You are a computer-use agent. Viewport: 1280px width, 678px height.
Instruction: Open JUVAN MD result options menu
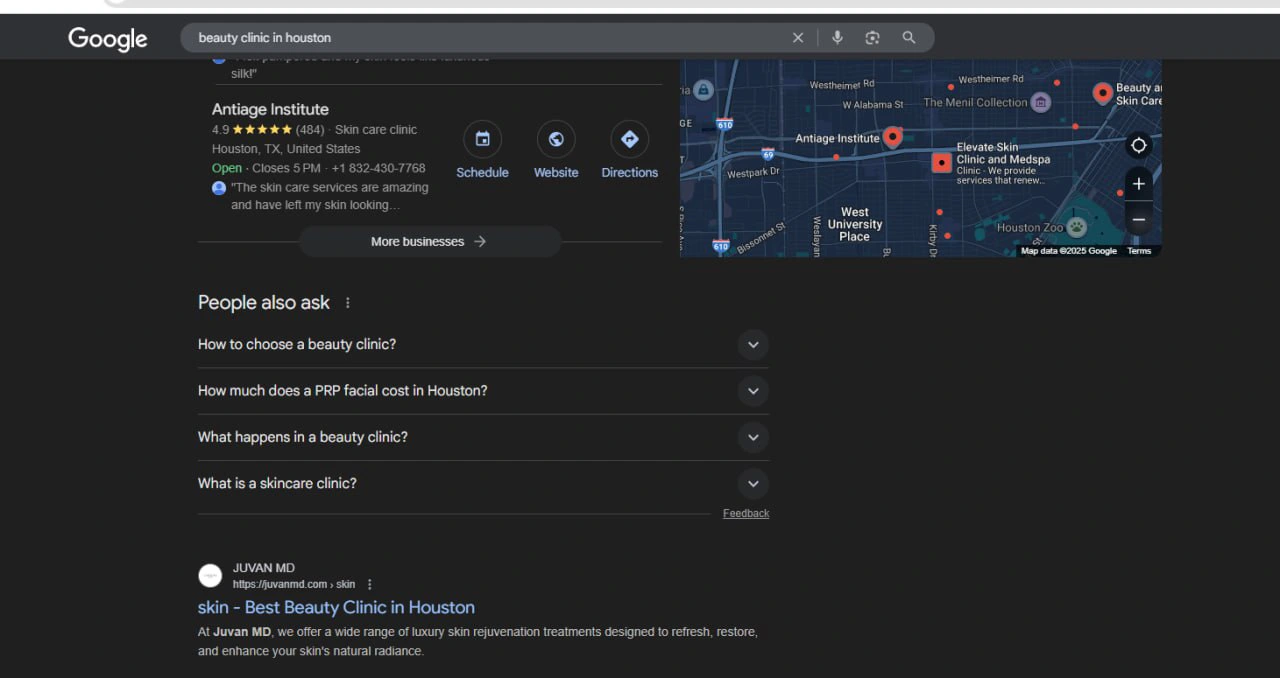[369, 584]
